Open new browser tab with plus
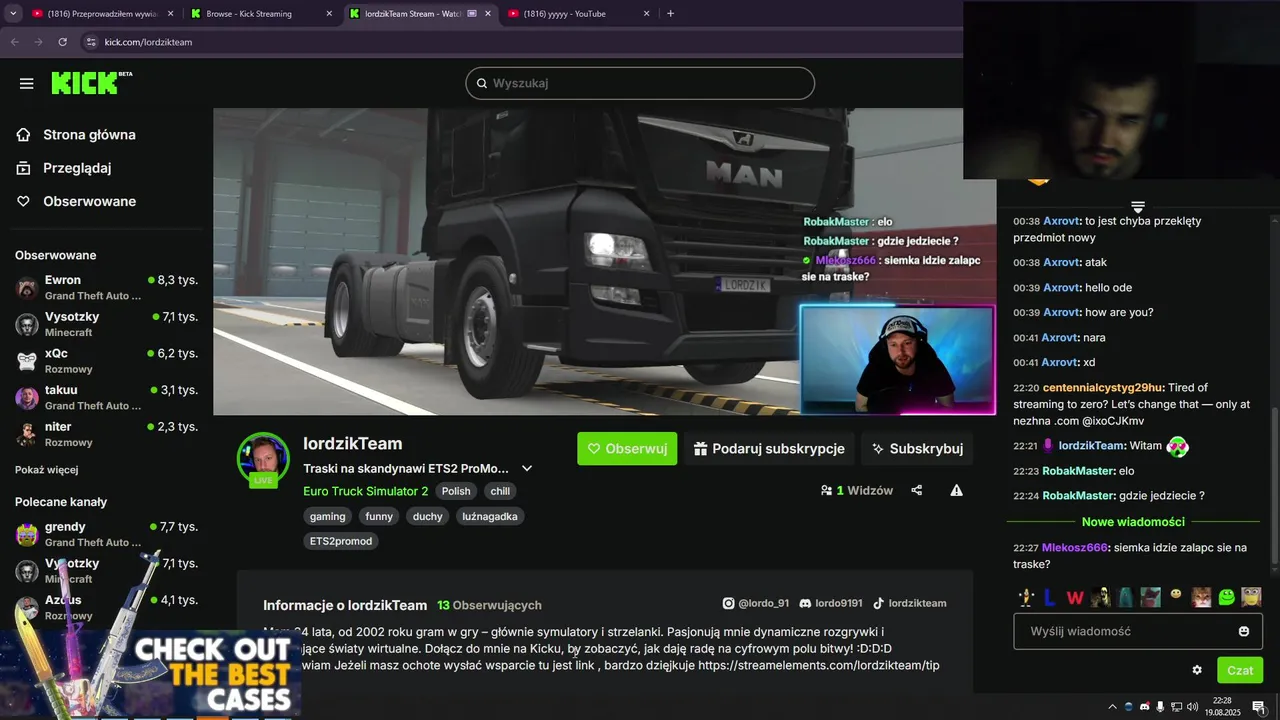Viewport: 1280px width, 720px height. click(x=670, y=14)
